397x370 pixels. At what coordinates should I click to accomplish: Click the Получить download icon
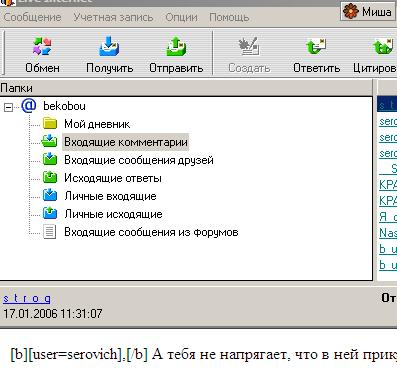tap(109, 46)
